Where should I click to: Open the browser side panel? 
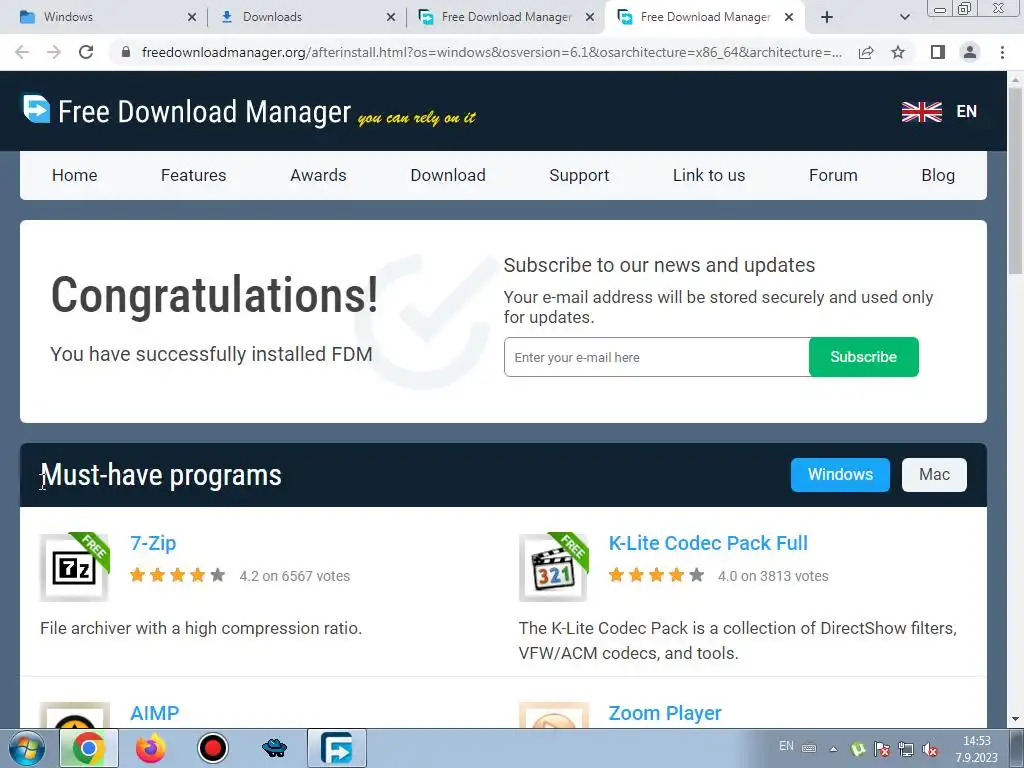click(938, 52)
